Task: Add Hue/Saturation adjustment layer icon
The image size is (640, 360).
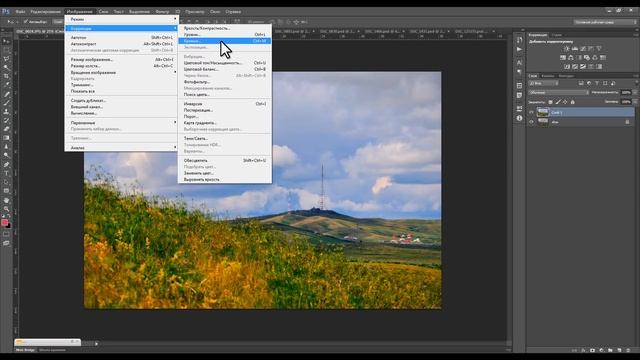Action: [563, 58]
